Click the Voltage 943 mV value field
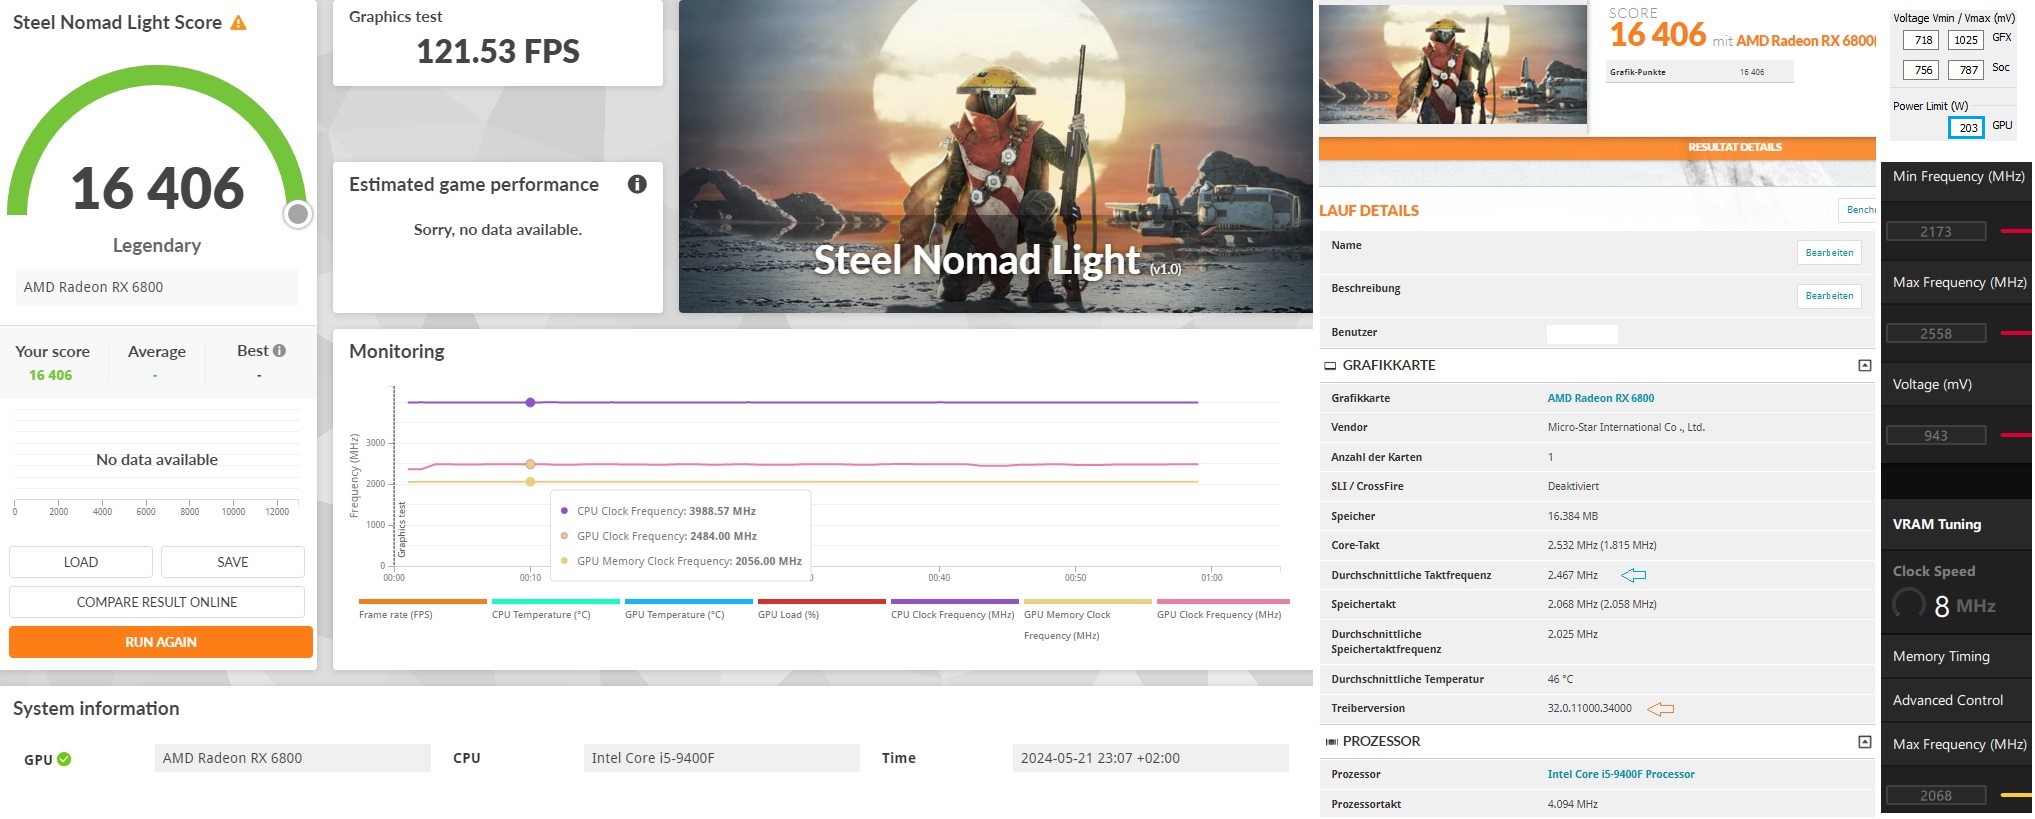 [1936, 435]
